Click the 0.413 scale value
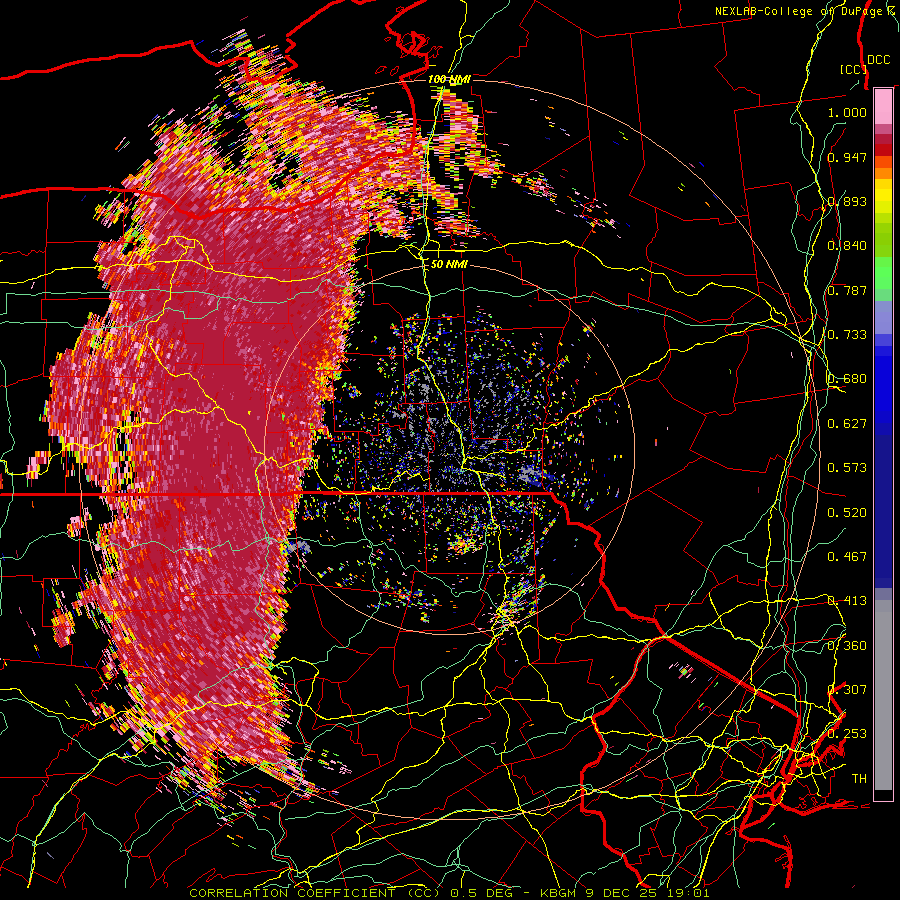Viewport: 900px width, 900px height. pyautogui.click(x=847, y=601)
